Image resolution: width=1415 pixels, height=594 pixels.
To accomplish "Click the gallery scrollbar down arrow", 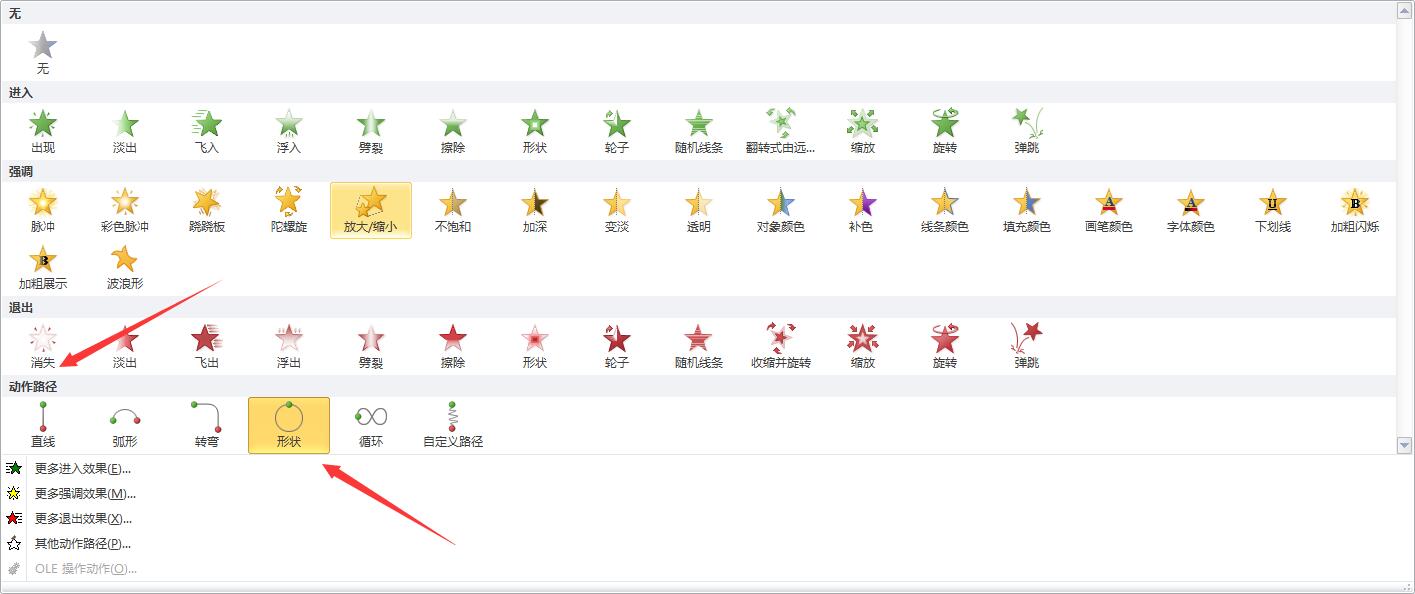I will [x=1406, y=445].
